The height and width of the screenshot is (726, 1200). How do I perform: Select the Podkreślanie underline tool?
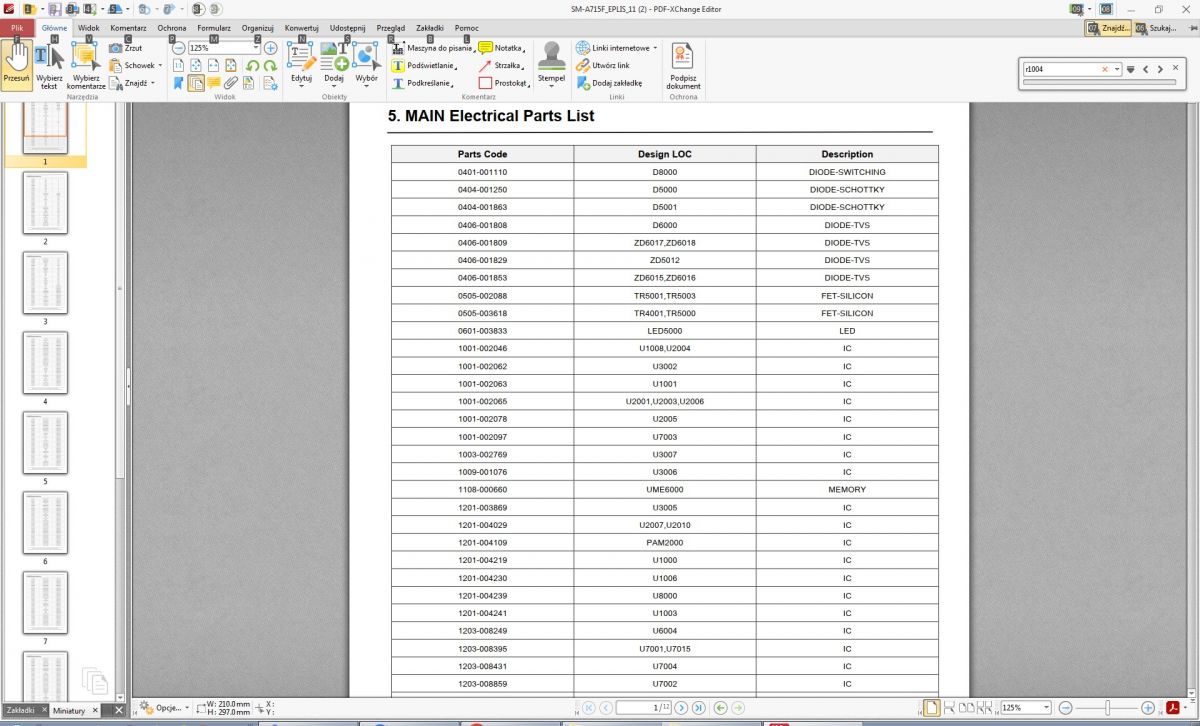(x=423, y=83)
